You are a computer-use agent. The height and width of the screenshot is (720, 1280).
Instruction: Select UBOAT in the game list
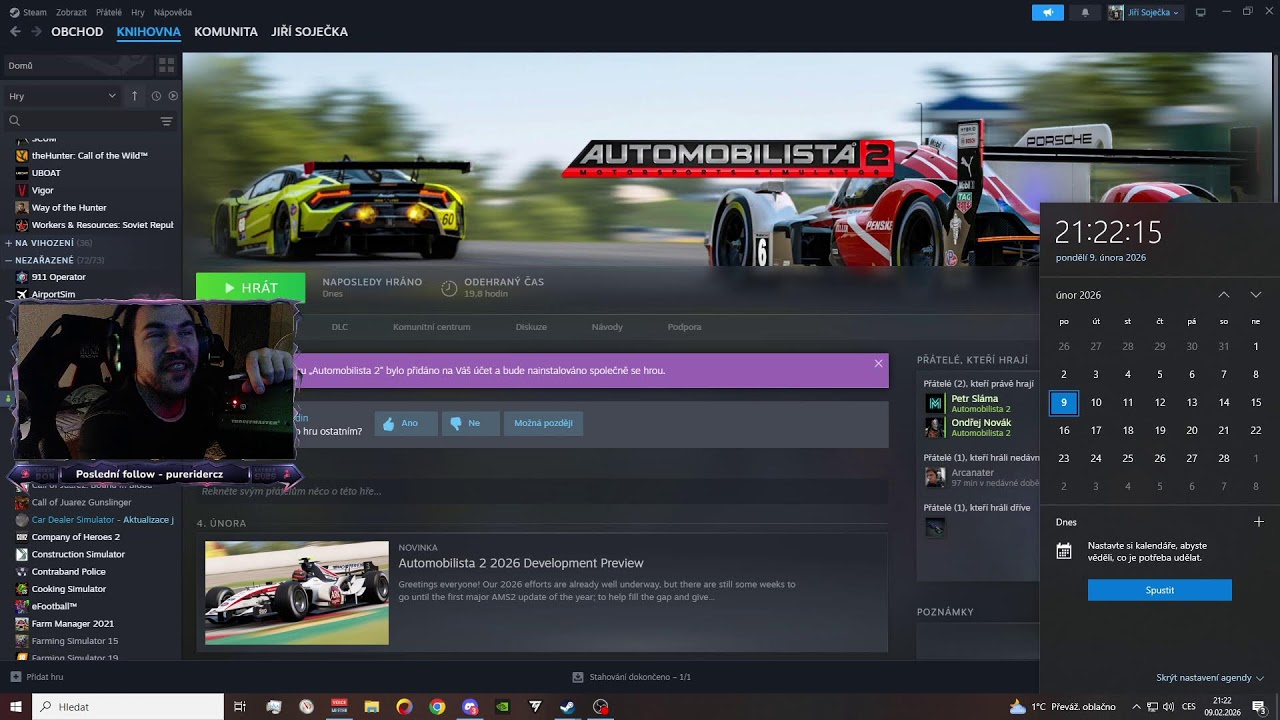tap(46, 173)
